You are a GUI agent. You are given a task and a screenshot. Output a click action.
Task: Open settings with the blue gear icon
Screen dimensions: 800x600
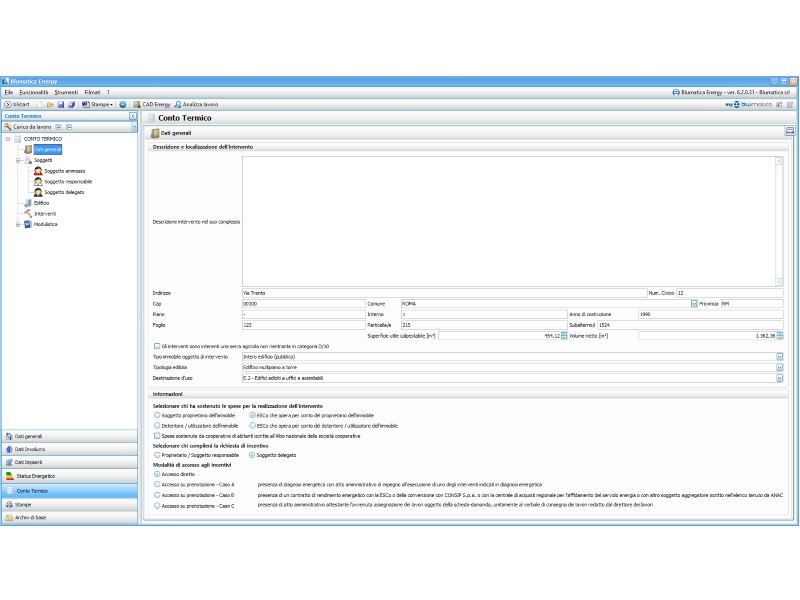[x=122, y=105]
